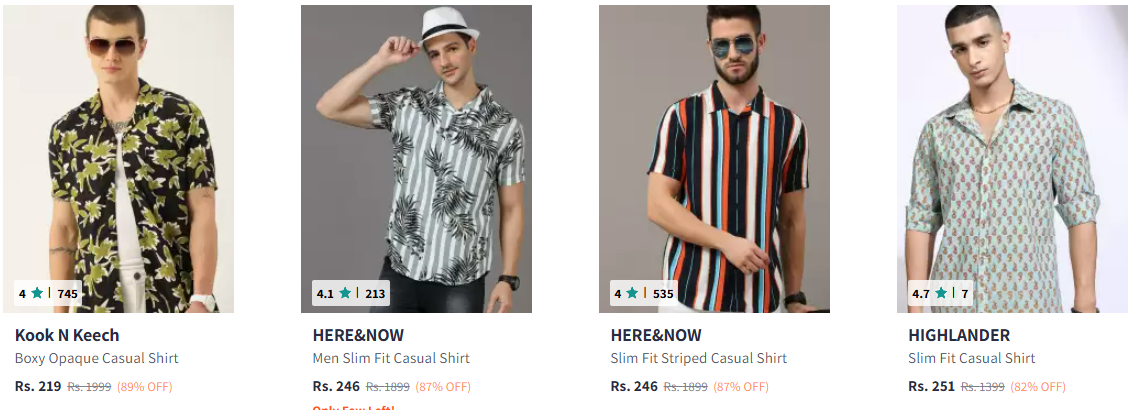Screen dimensions: 1134x410
Task: Click the HIGHLANDER brand name
Action: coord(959,336)
